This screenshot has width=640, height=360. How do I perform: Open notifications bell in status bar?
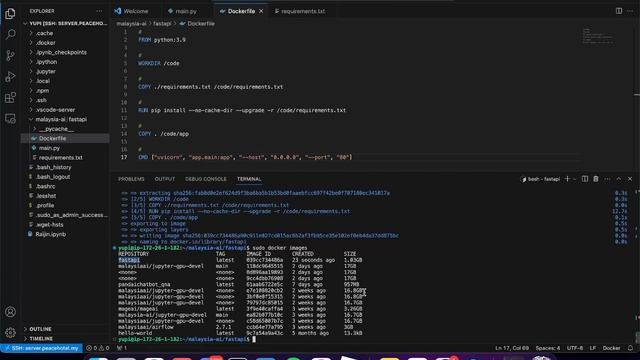(630, 348)
